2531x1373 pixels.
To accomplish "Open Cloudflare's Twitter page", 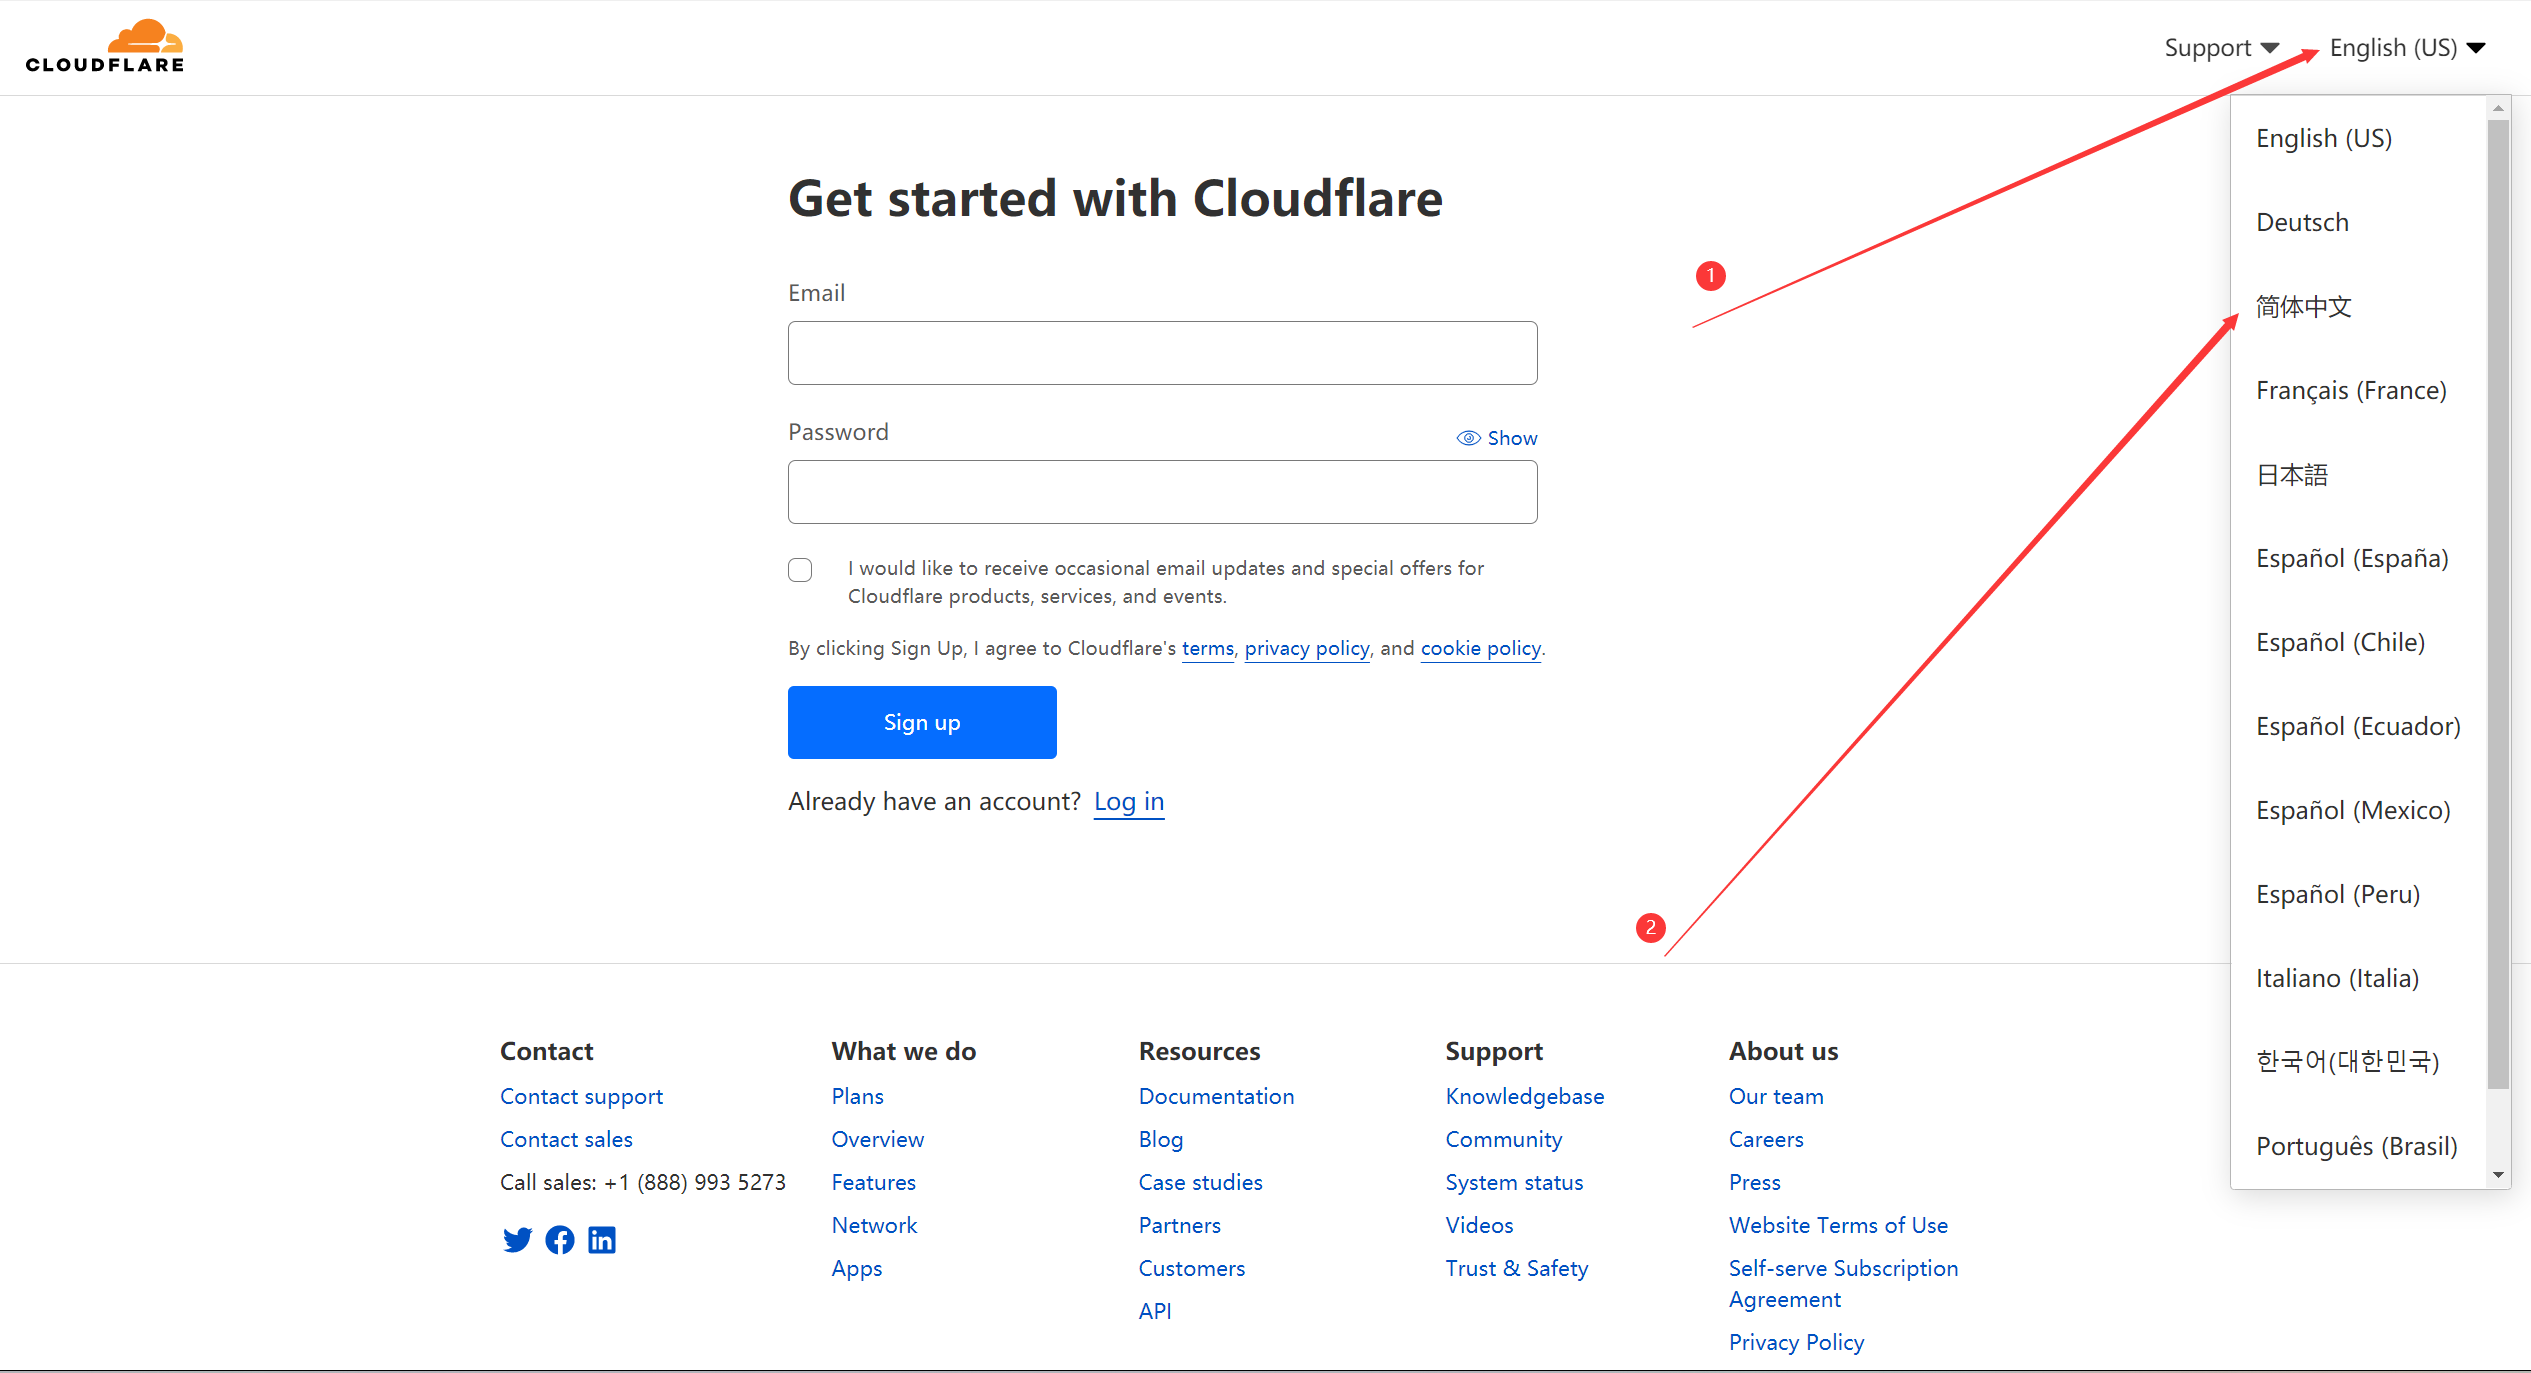I will pos(517,1239).
